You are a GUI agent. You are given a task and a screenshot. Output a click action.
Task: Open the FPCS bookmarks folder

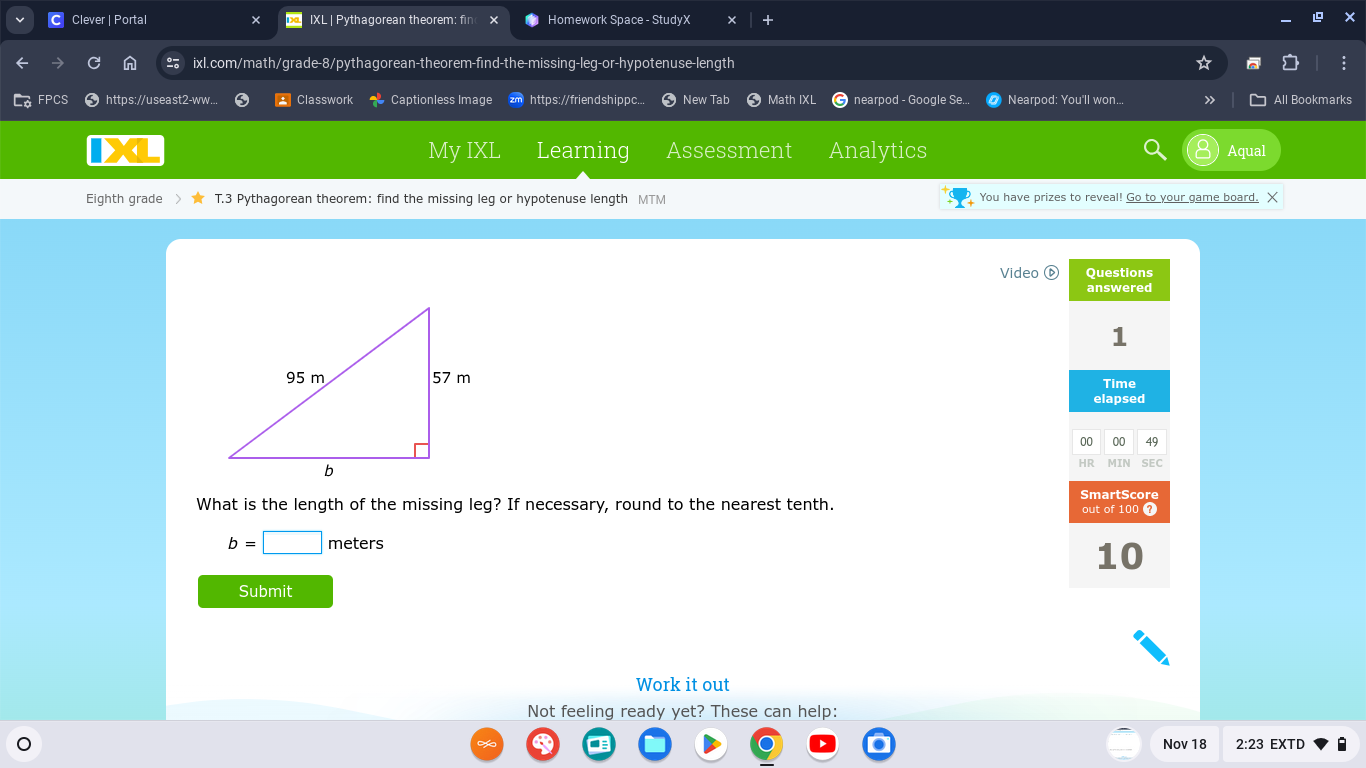coord(41,100)
